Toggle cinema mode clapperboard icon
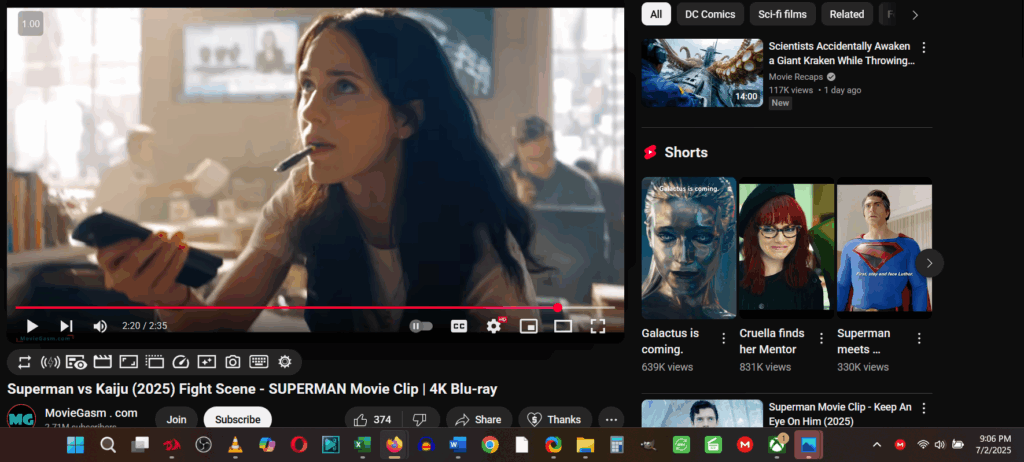The width and height of the screenshot is (1024, 462). click(x=102, y=362)
